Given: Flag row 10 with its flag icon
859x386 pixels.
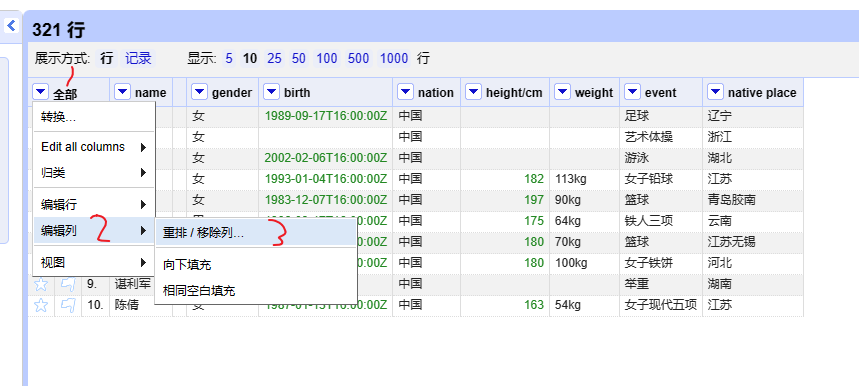Looking at the screenshot, I should [x=67, y=305].
